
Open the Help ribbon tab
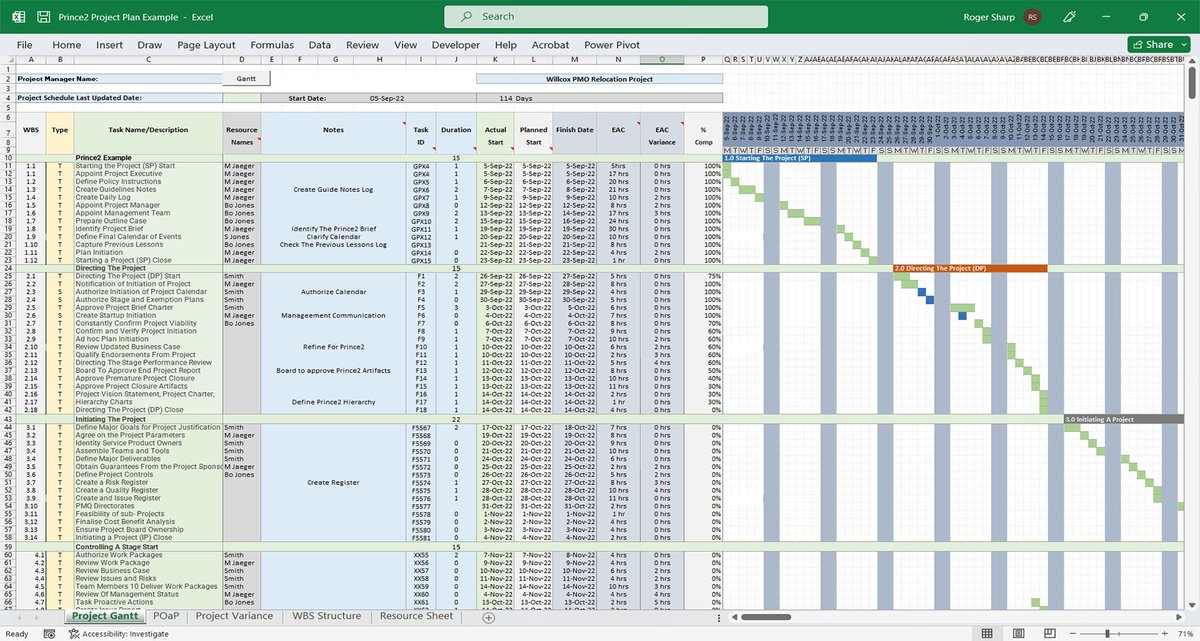point(506,45)
